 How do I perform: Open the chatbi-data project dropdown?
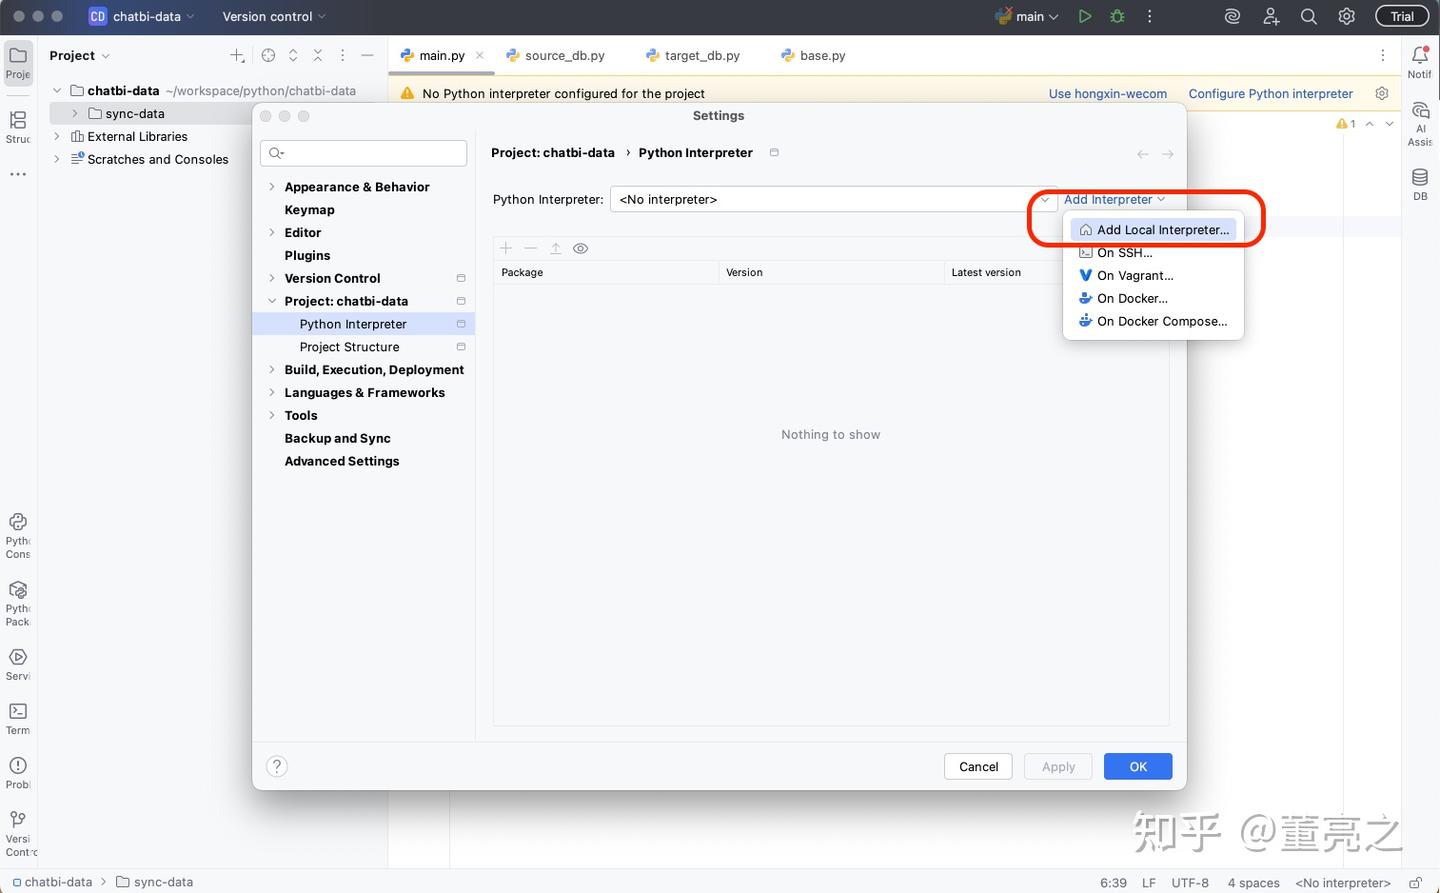[142, 16]
